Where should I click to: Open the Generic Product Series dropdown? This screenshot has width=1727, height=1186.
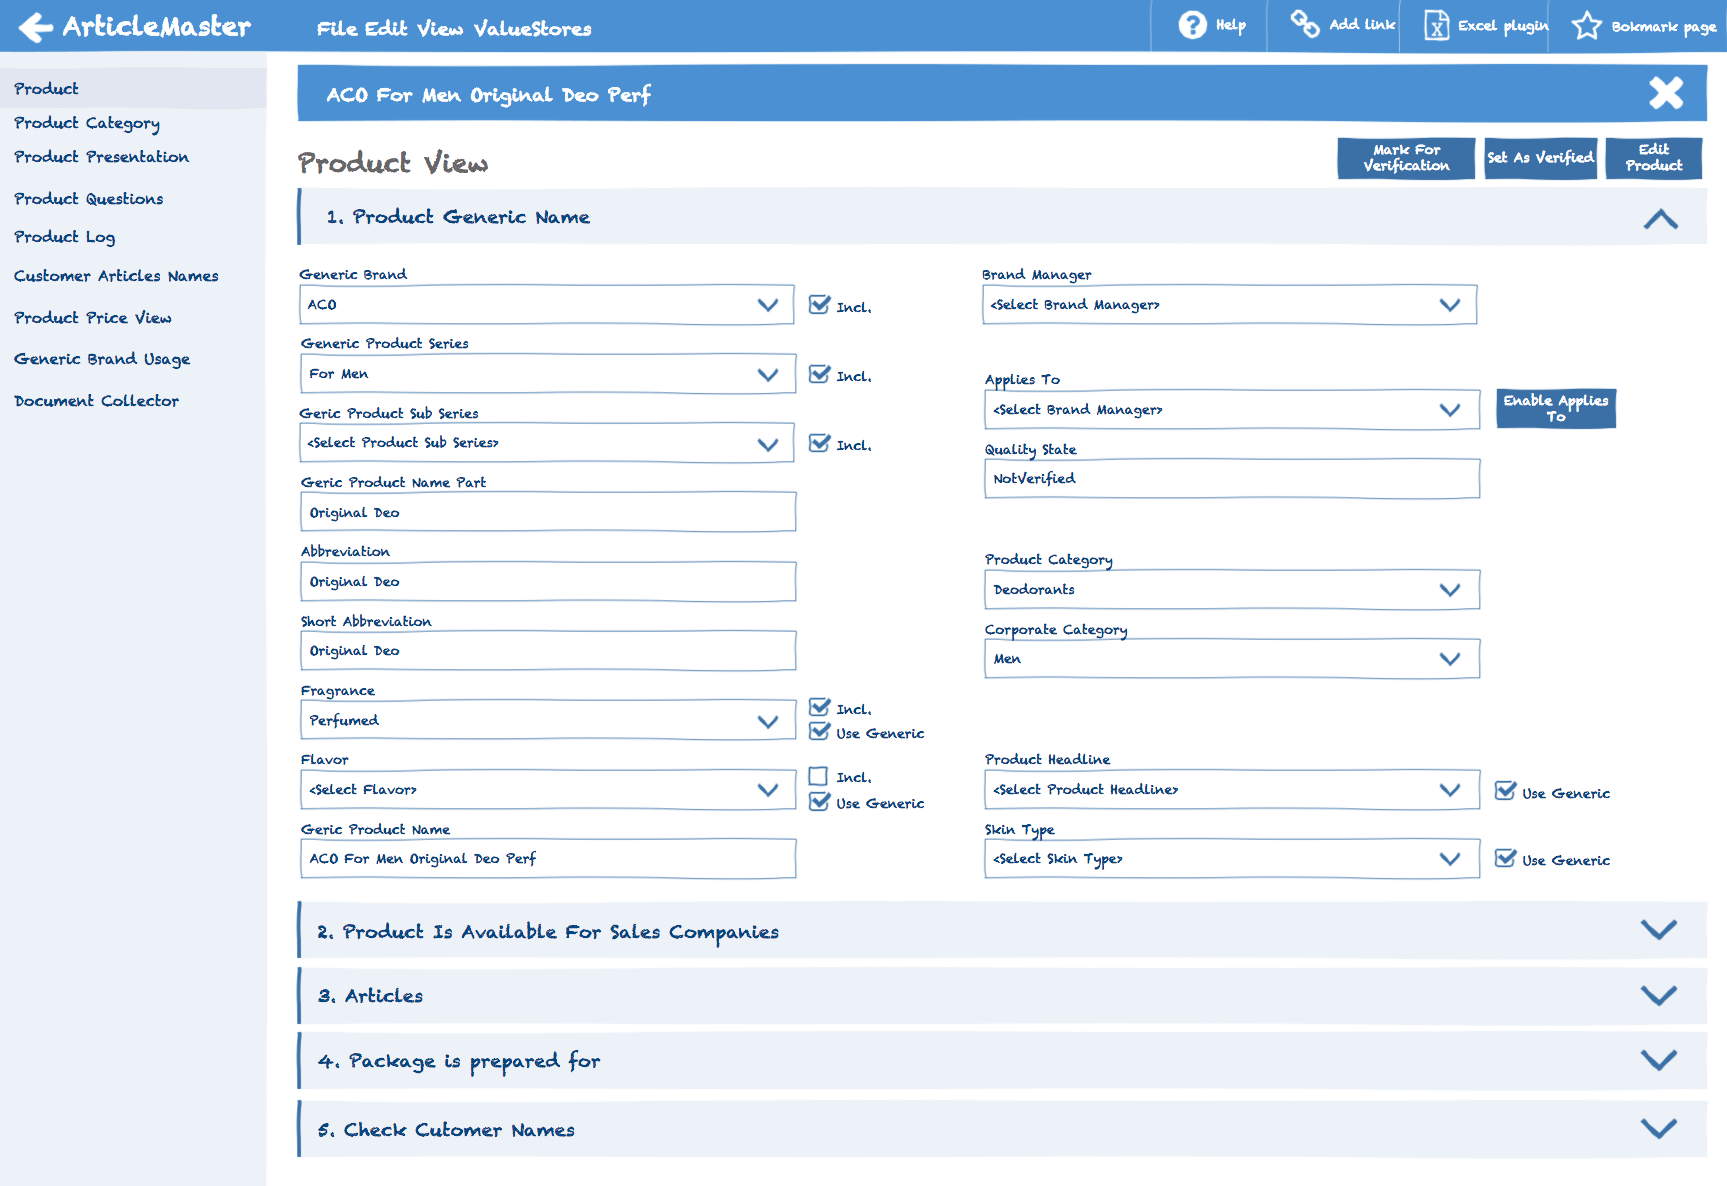[x=547, y=374]
